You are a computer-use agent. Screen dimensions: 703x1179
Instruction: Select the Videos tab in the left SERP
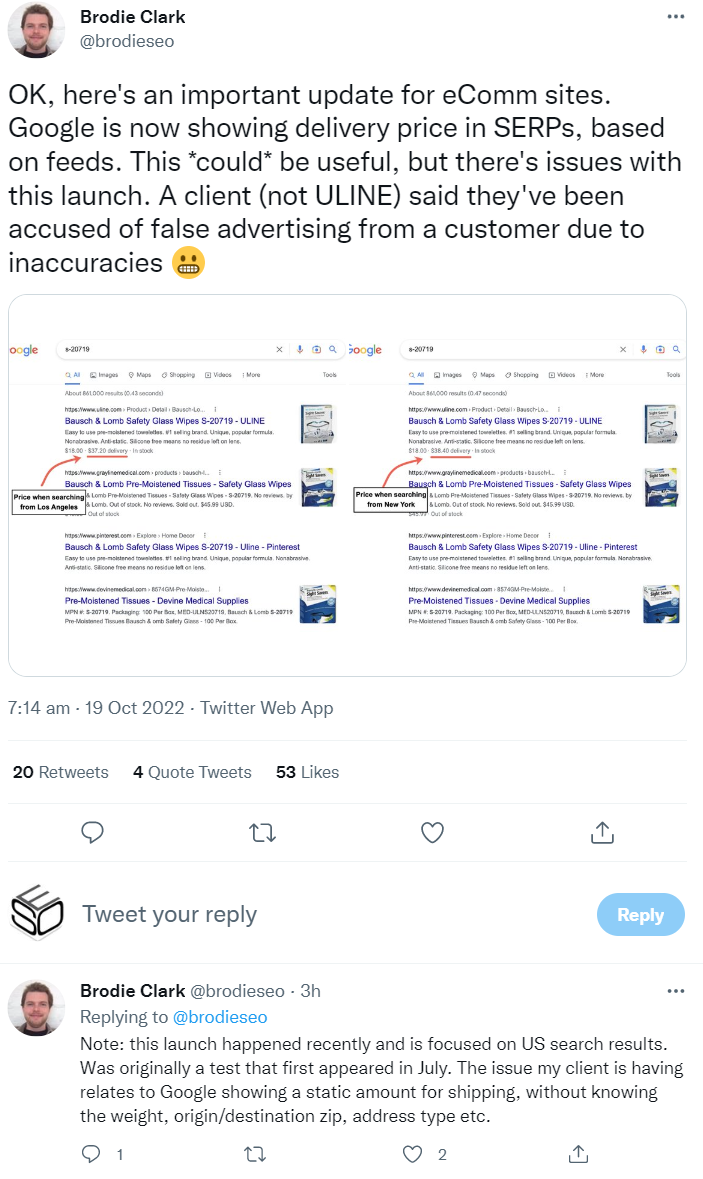point(220,374)
